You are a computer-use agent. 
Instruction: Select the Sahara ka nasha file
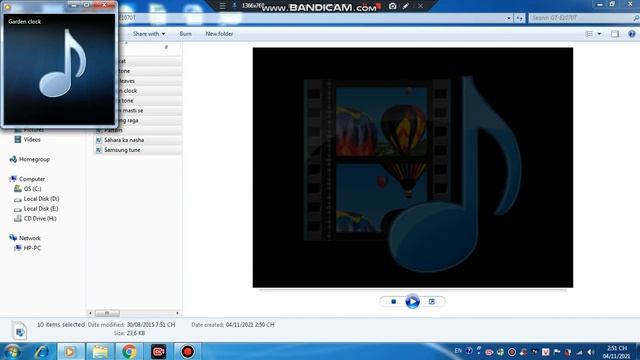pos(124,140)
